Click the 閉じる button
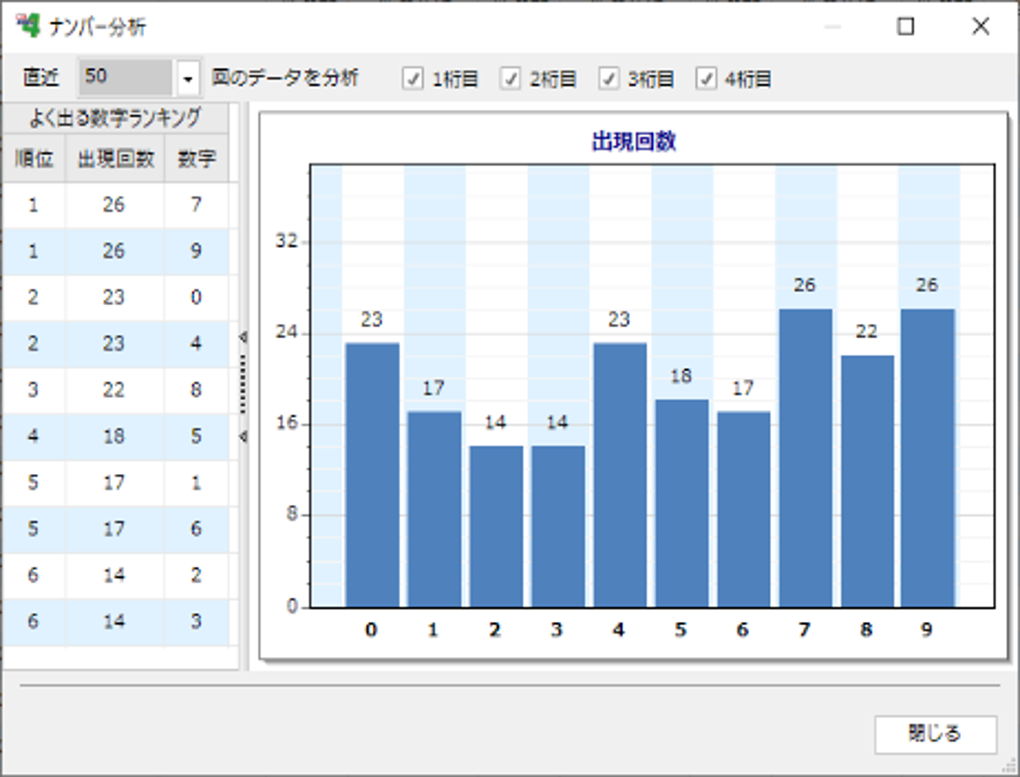 pyautogui.click(x=936, y=733)
